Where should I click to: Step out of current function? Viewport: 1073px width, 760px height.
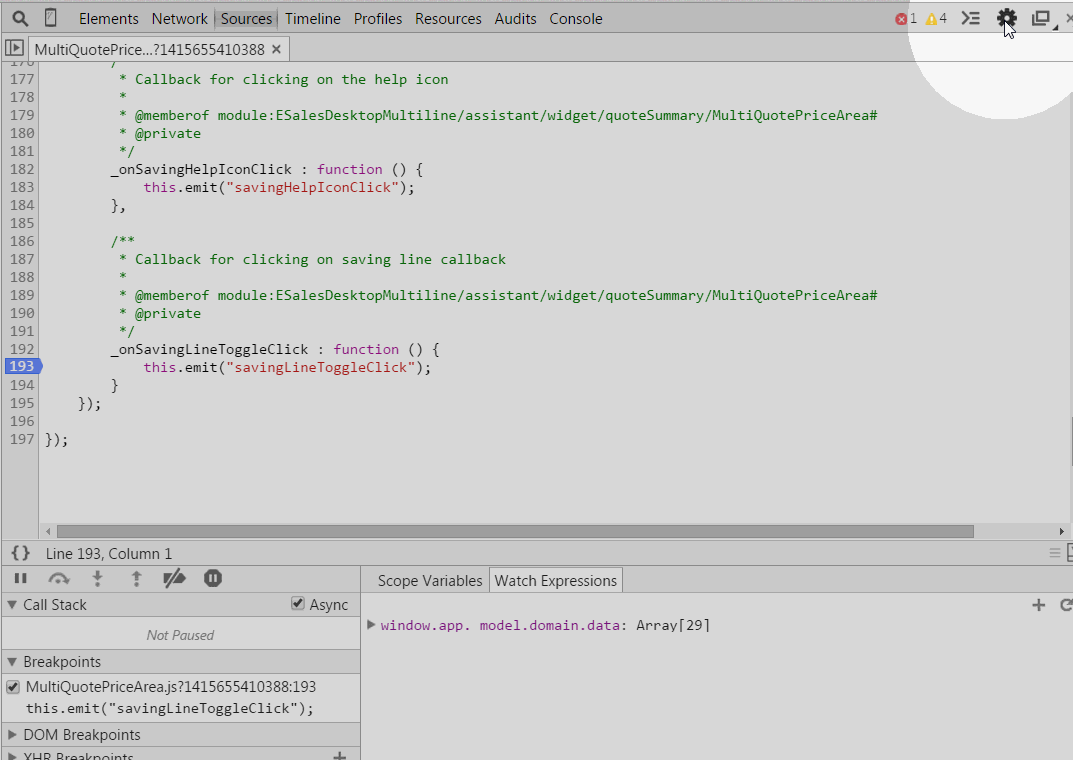pyautogui.click(x=136, y=579)
